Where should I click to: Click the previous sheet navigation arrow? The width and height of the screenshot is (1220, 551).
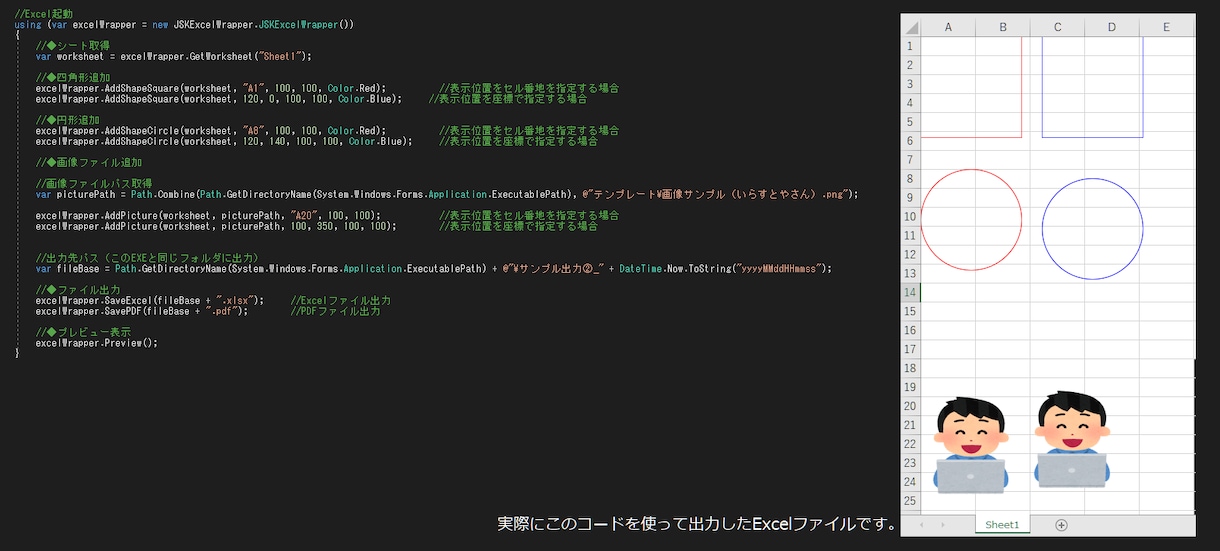pos(920,525)
